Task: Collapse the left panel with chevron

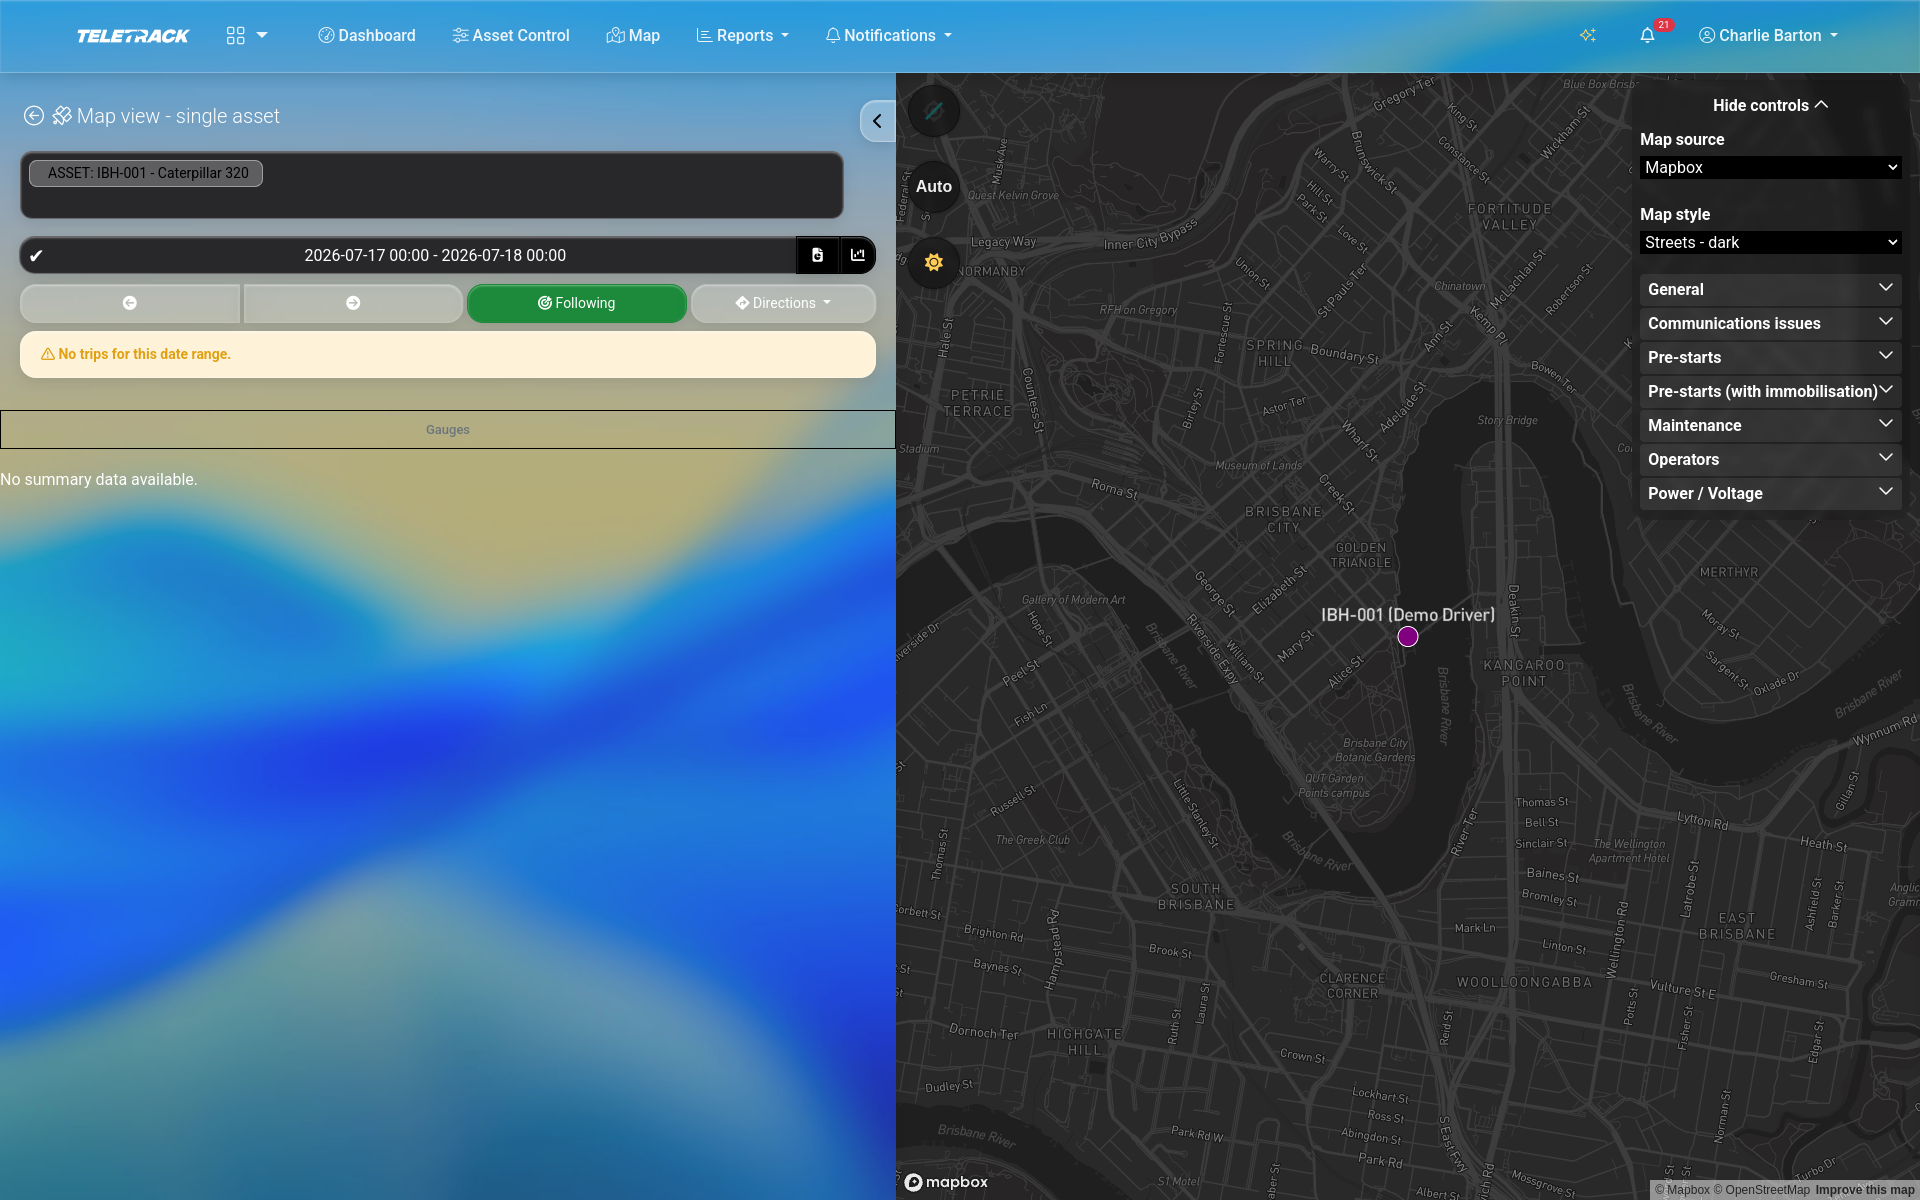Action: point(877,121)
